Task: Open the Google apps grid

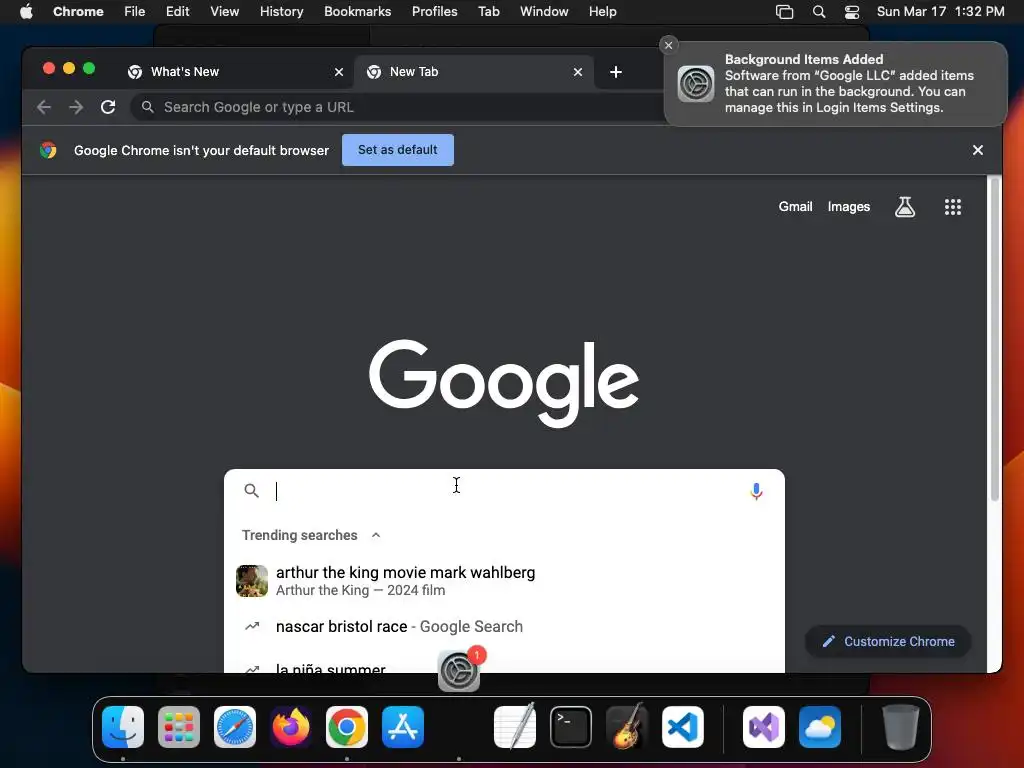Action: click(x=953, y=207)
